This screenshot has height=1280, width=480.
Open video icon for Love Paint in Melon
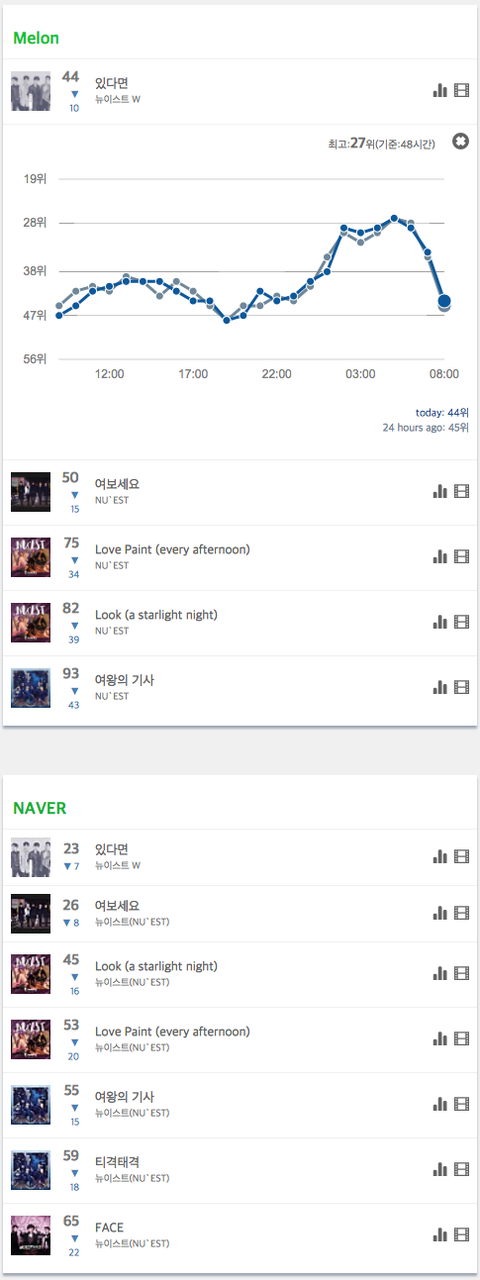pyautogui.click(x=461, y=557)
